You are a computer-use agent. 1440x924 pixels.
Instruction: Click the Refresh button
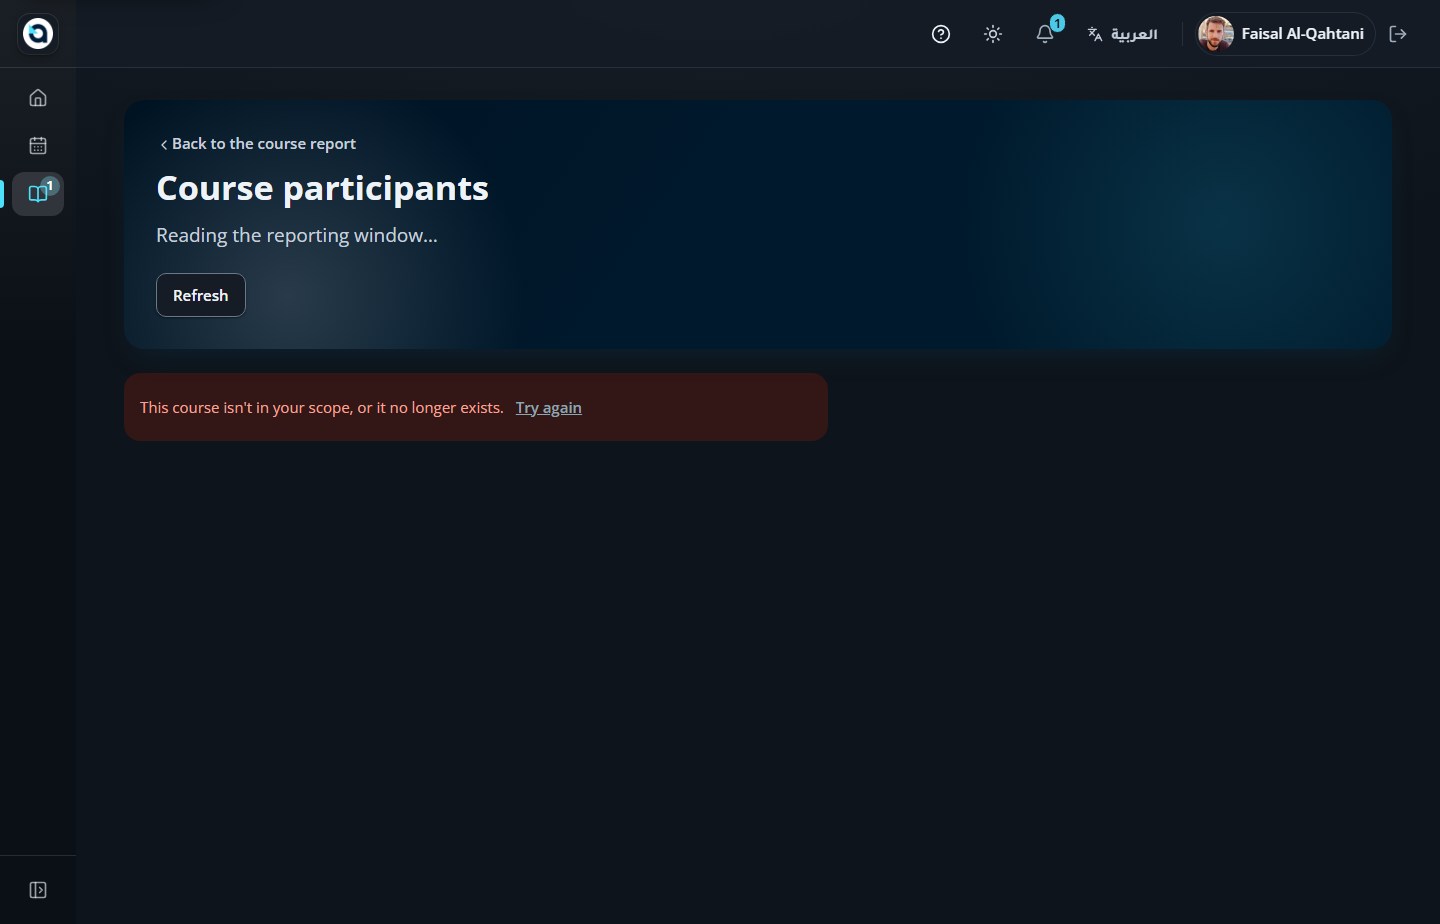tap(201, 295)
